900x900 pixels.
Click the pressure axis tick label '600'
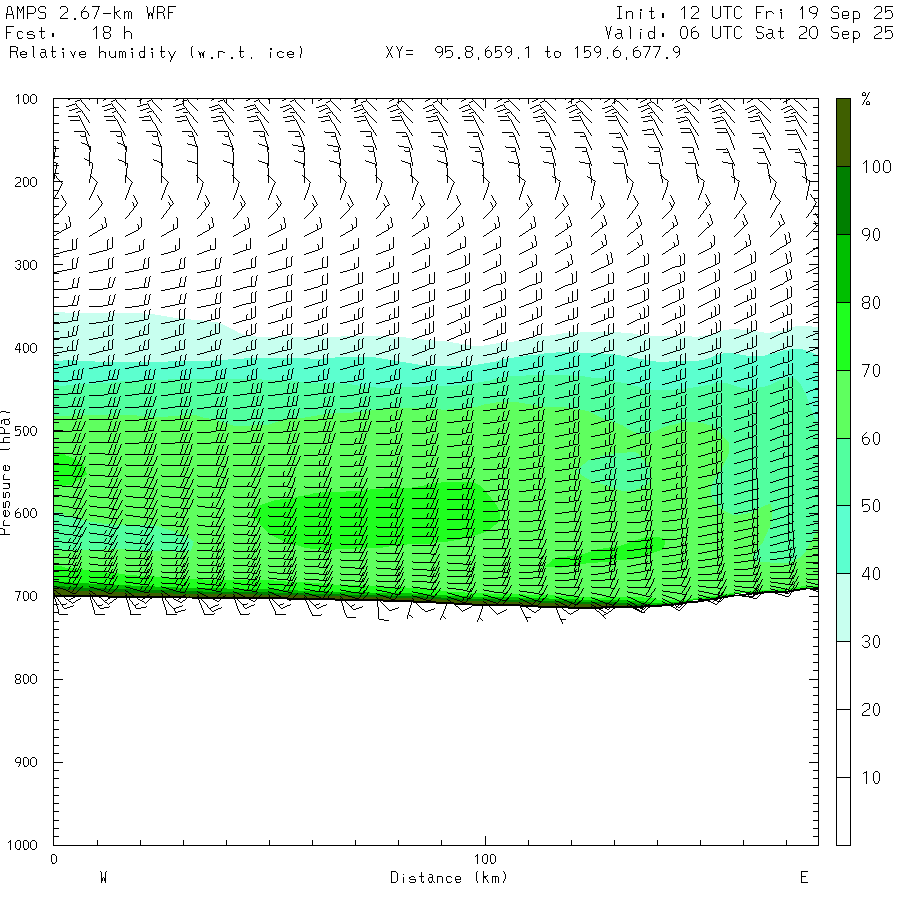[26, 514]
